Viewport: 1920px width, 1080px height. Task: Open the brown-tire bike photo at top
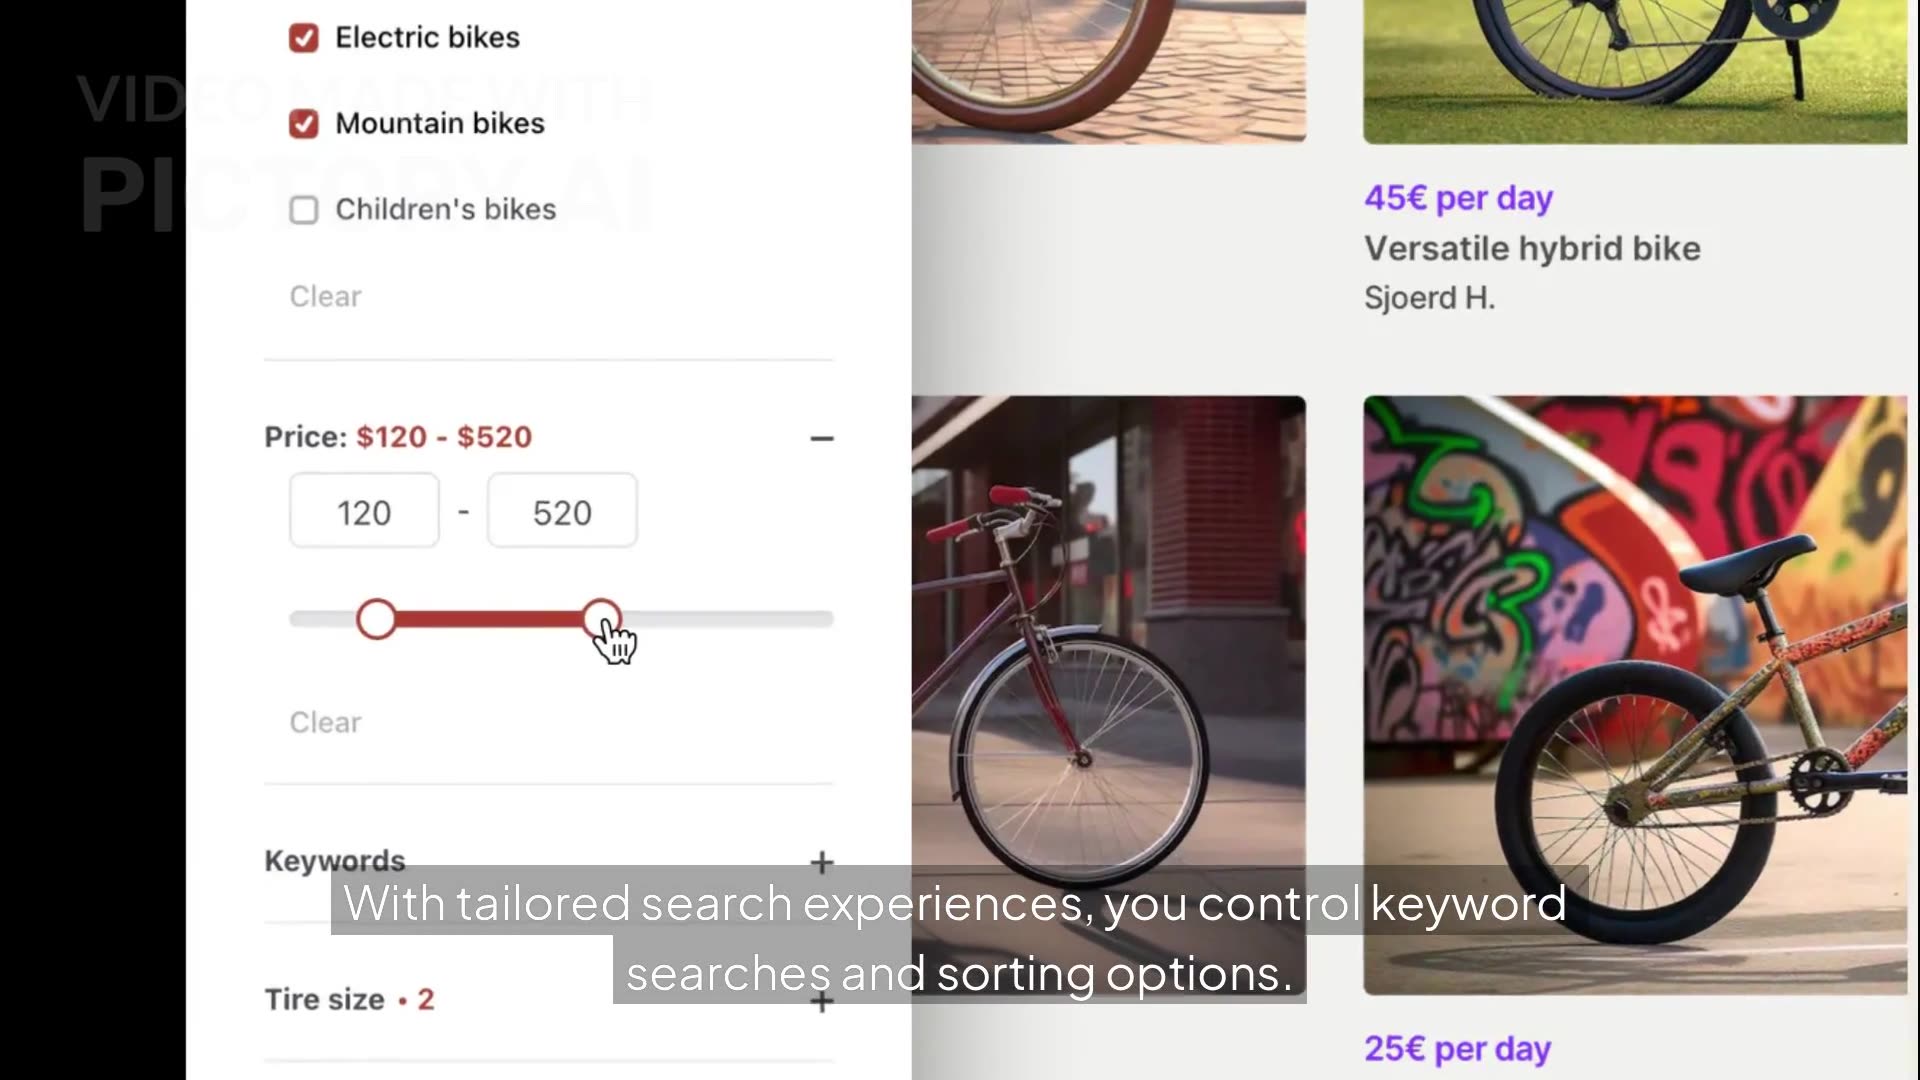[1108, 70]
